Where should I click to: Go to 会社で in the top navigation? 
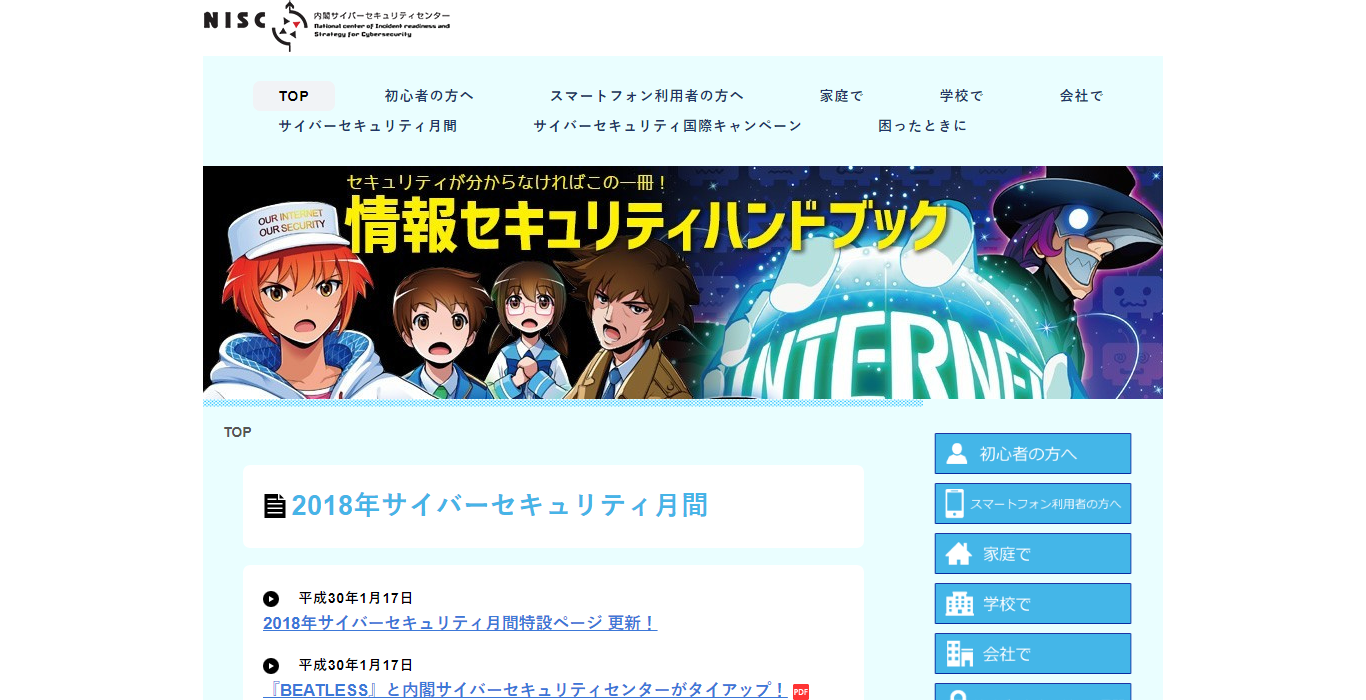(x=1082, y=96)
